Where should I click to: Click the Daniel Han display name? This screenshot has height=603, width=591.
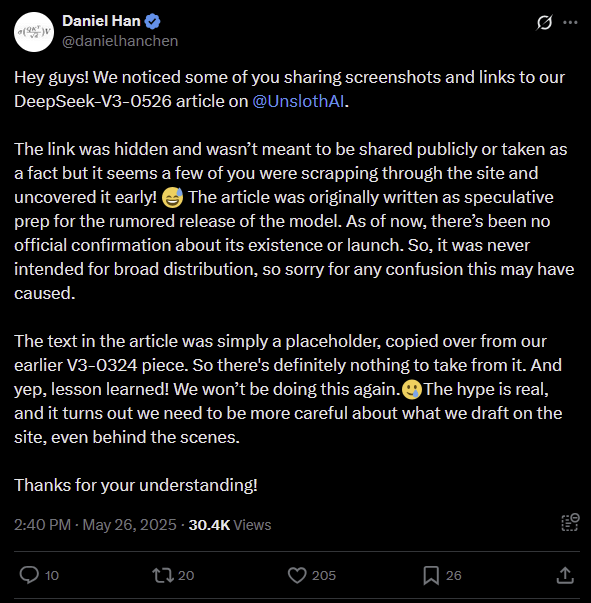[101, 21]
